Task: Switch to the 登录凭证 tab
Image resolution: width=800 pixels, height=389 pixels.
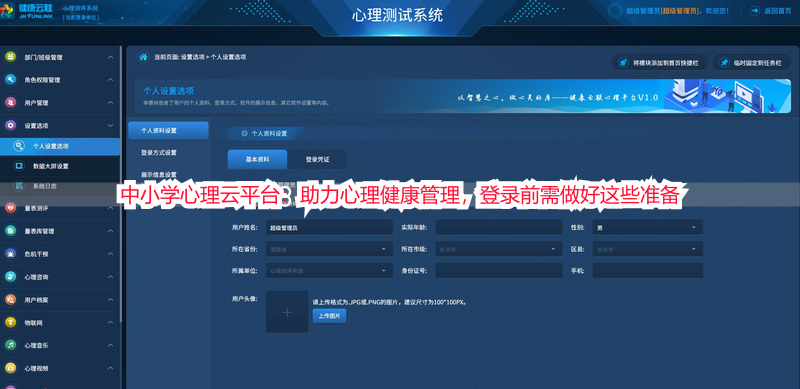Action: click(x=317, y=159)
